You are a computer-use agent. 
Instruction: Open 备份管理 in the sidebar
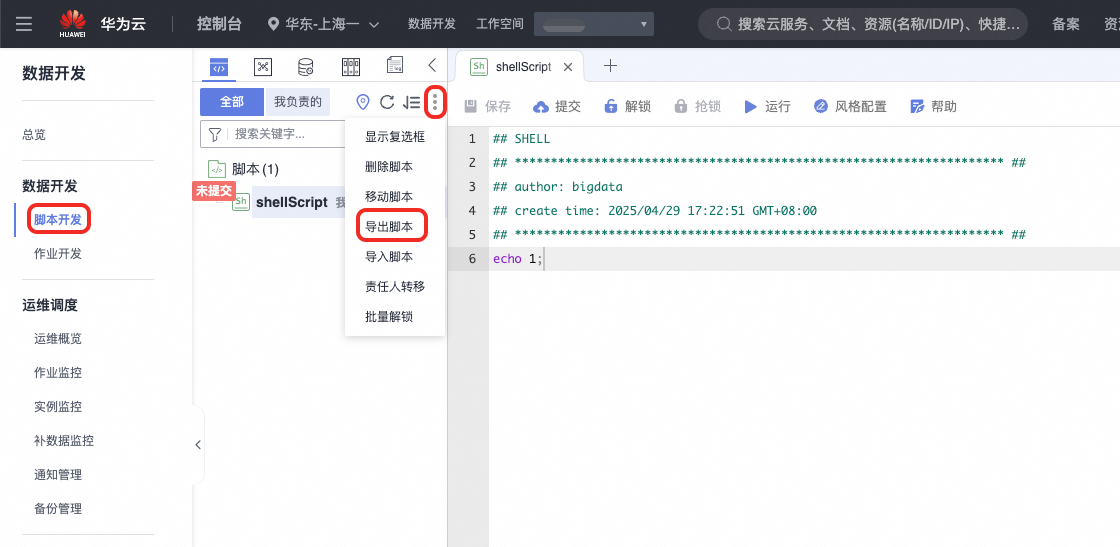click(58, 509)
